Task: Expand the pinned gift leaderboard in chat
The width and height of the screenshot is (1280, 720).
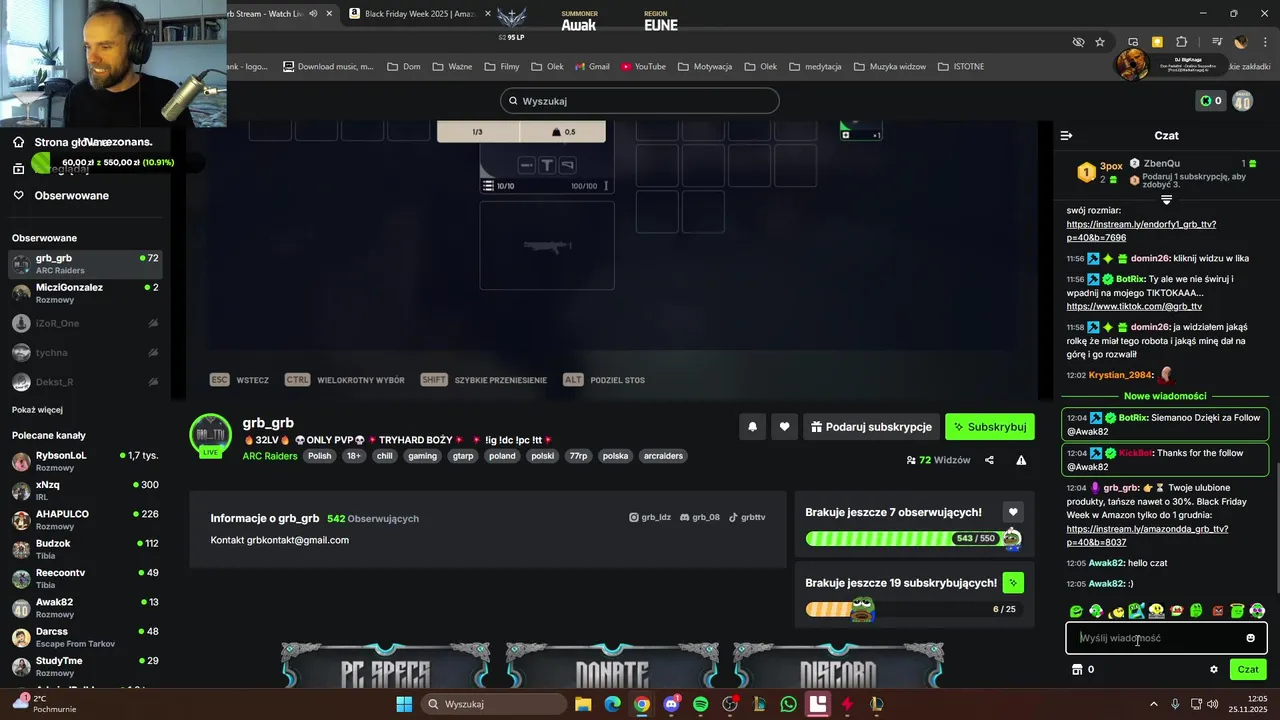Action: coord(1166,200)
